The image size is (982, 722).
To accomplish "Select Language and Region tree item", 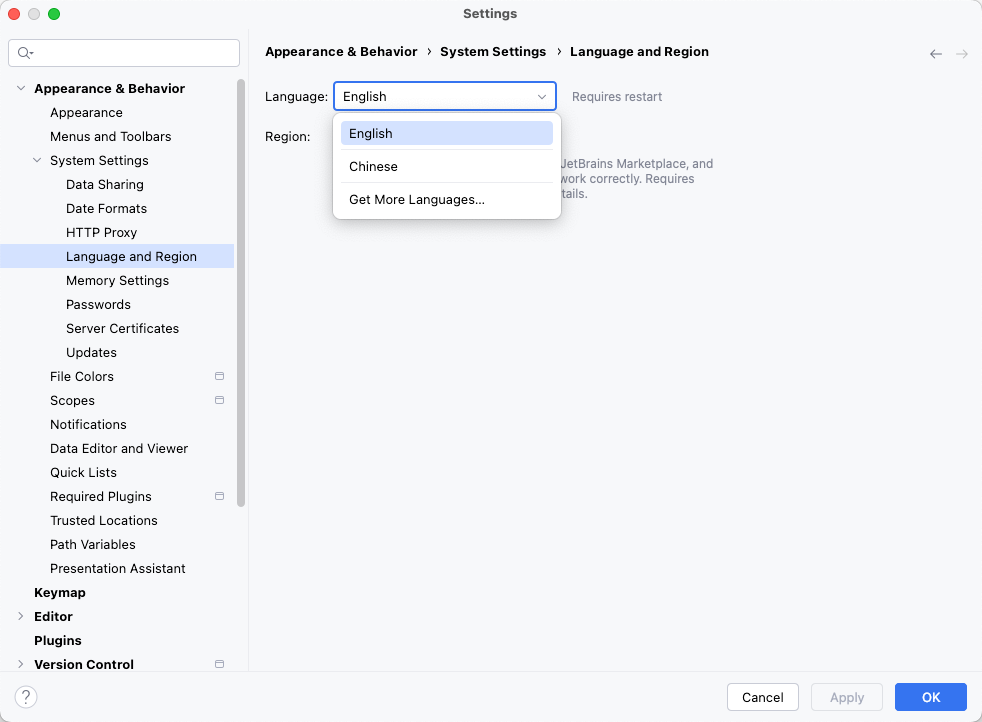I will click(117, 256).
